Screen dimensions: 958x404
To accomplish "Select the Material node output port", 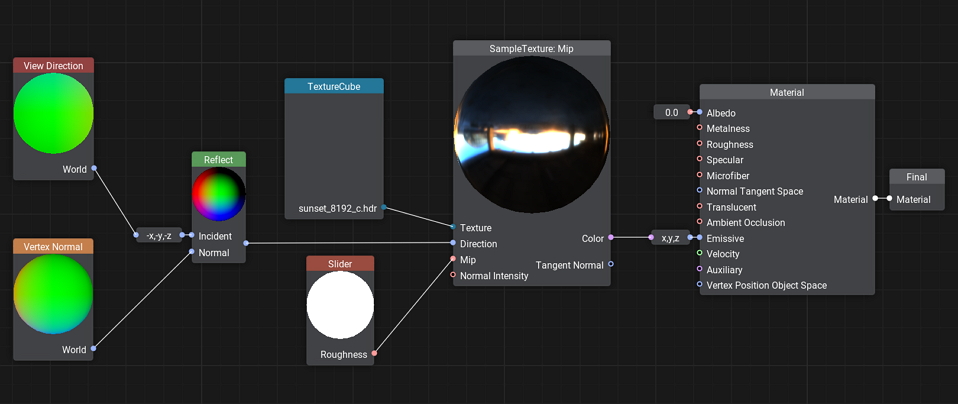I will (875, 199).
